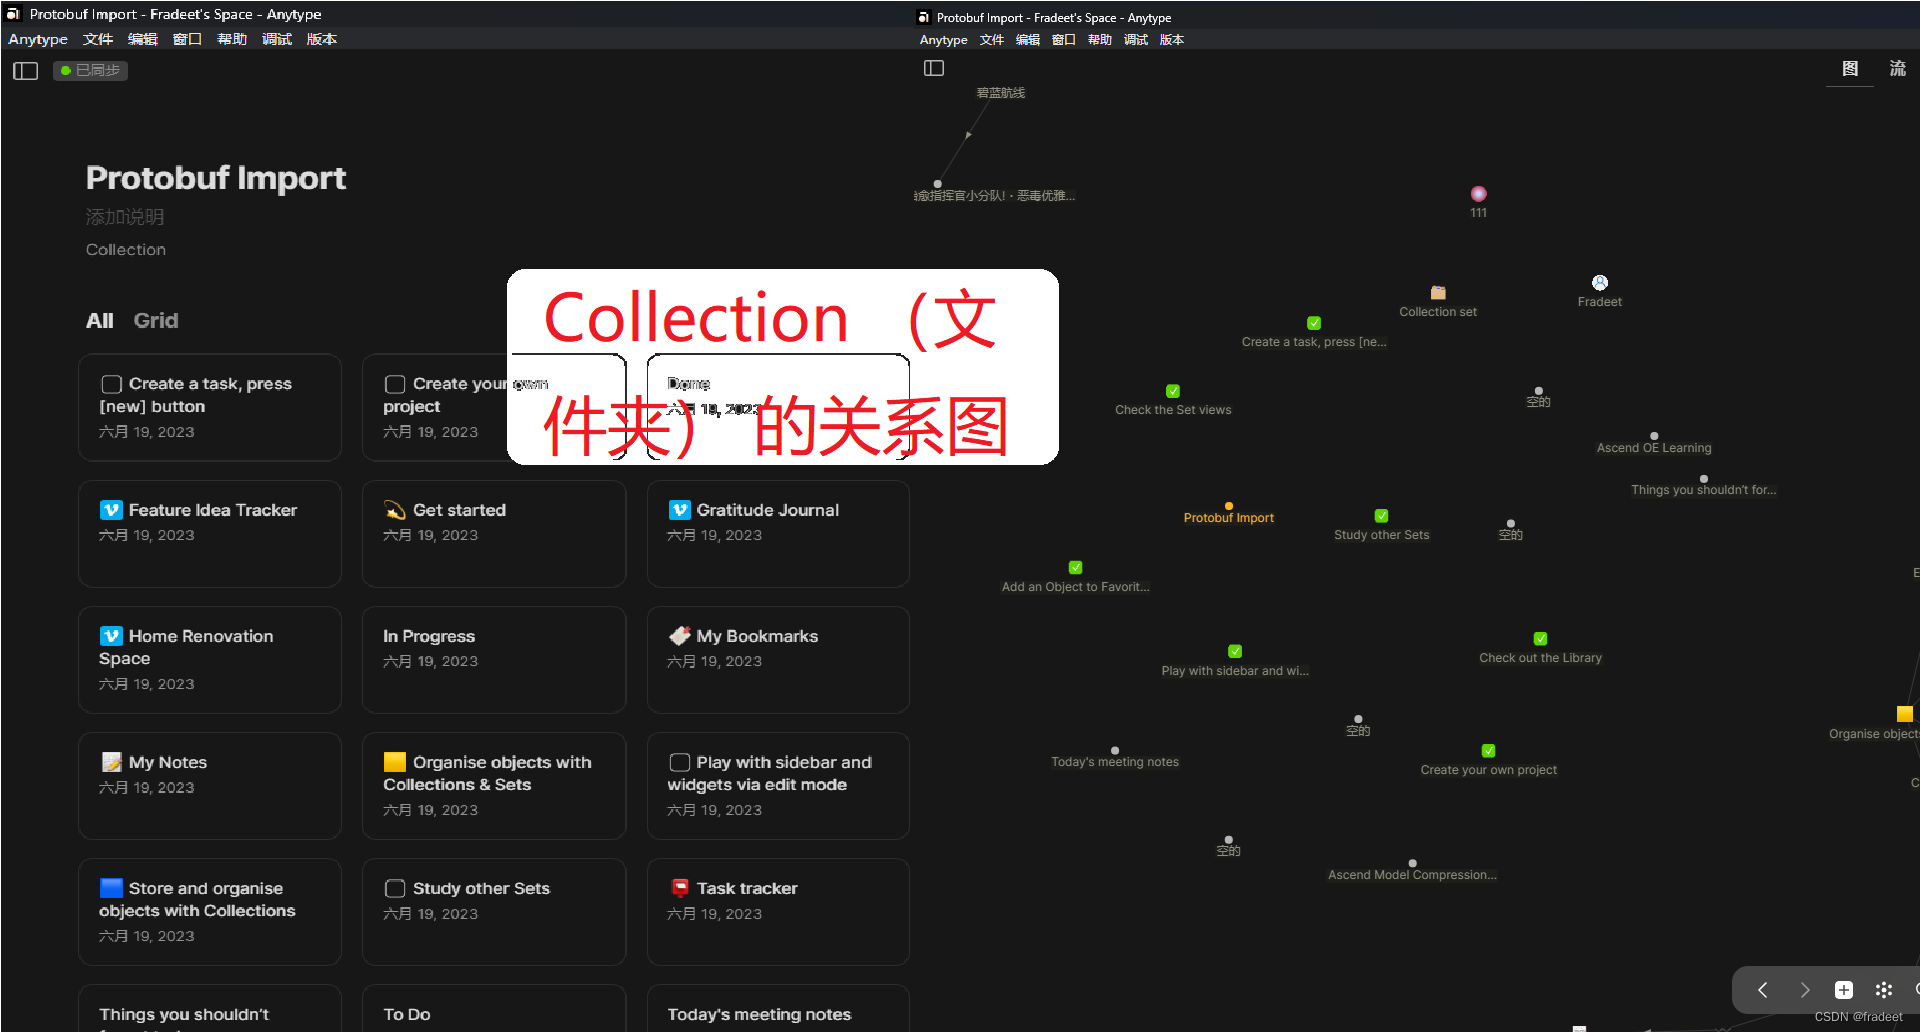Click the 添加说明 description field

[125, 217]
